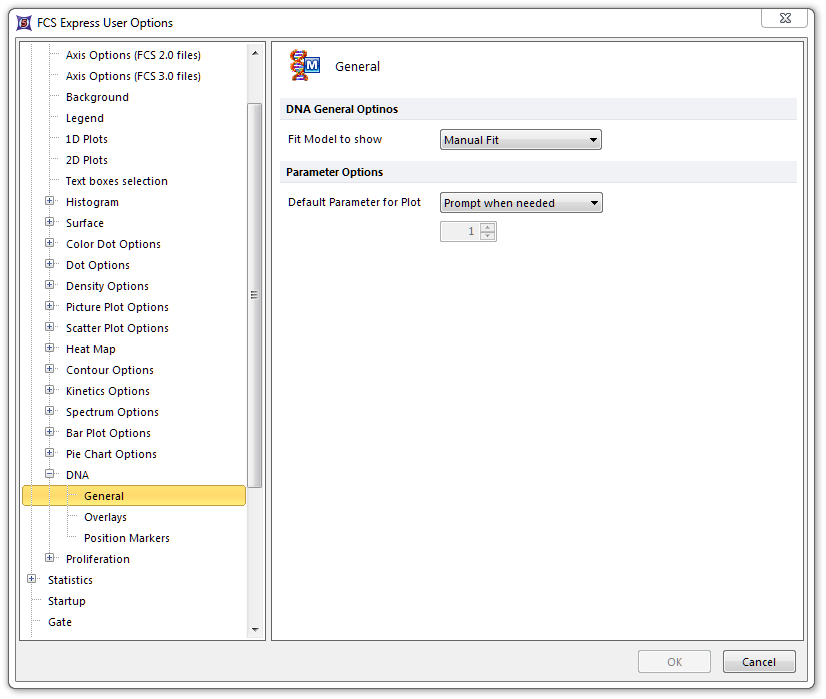Expand the Pie Chart Options node
Image resolution: width=826 pixels, height=699 pixels.
click(50, 453)
